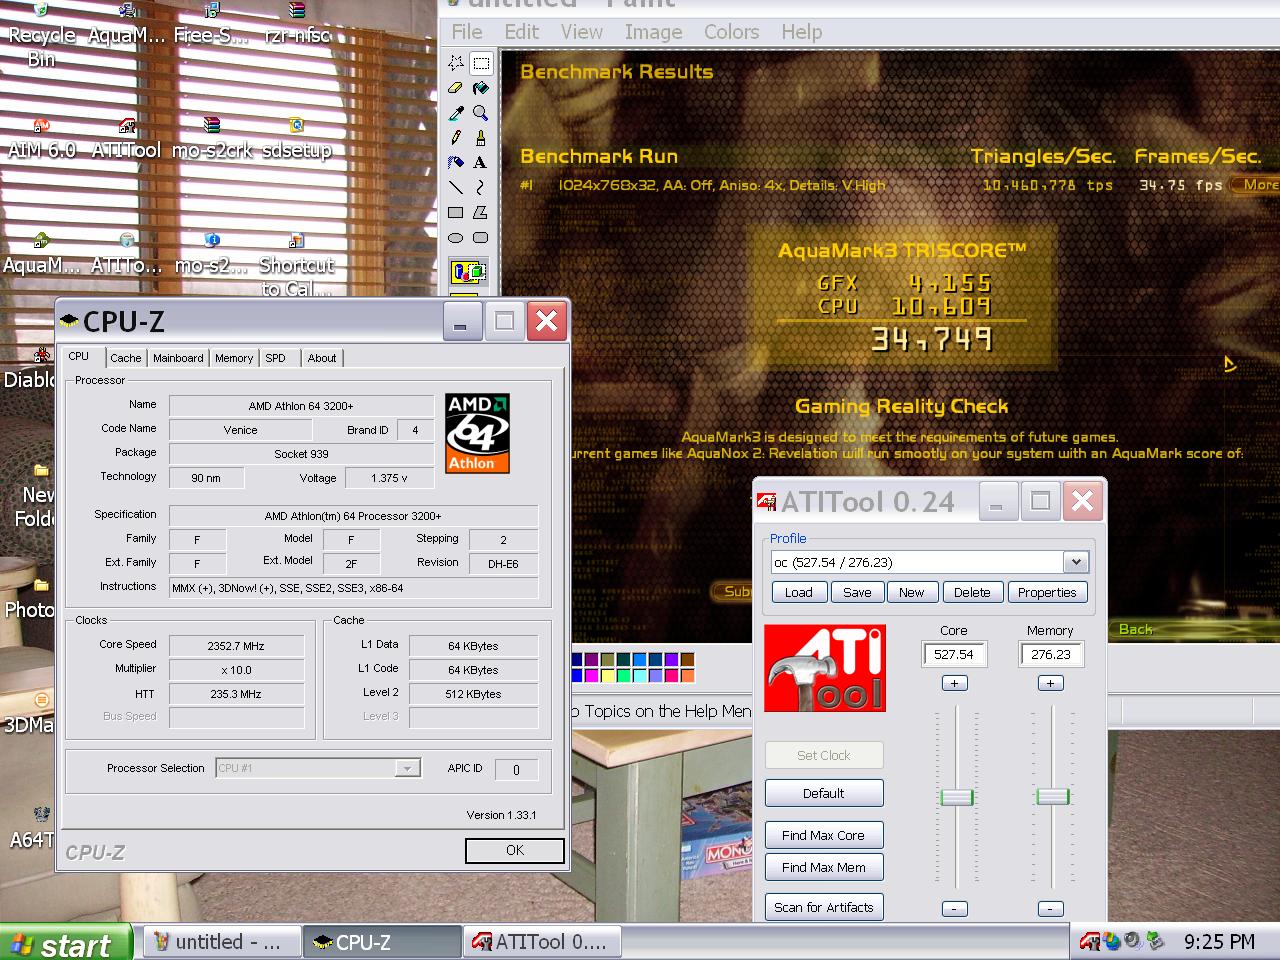The height and width of the screenshot is (960, 1280).
Task: Select the Curve tool in Paint
Action: [x=481, y=187]
